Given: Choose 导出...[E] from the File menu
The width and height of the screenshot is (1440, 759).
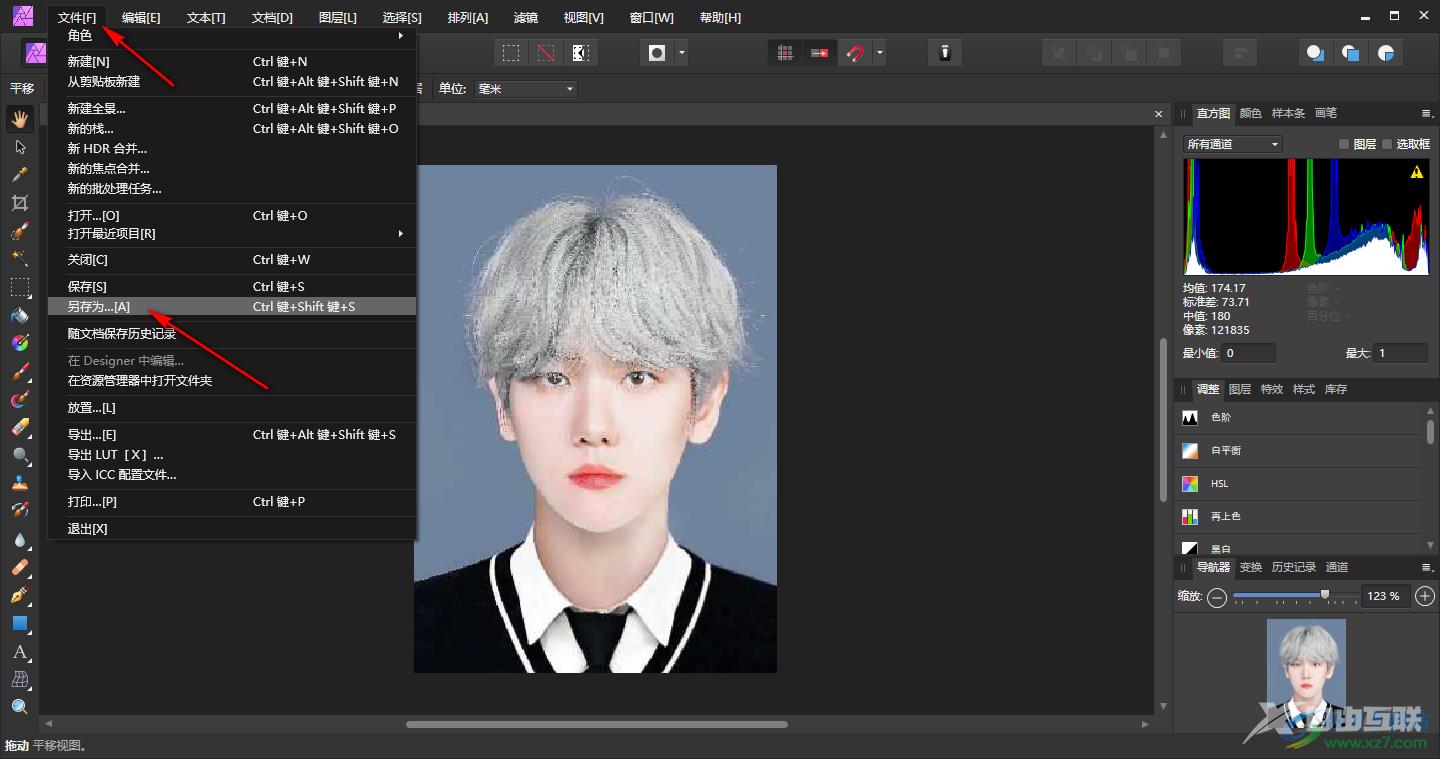Looking at the screenshot, I should pyautogui.click(x=232, y=434).
